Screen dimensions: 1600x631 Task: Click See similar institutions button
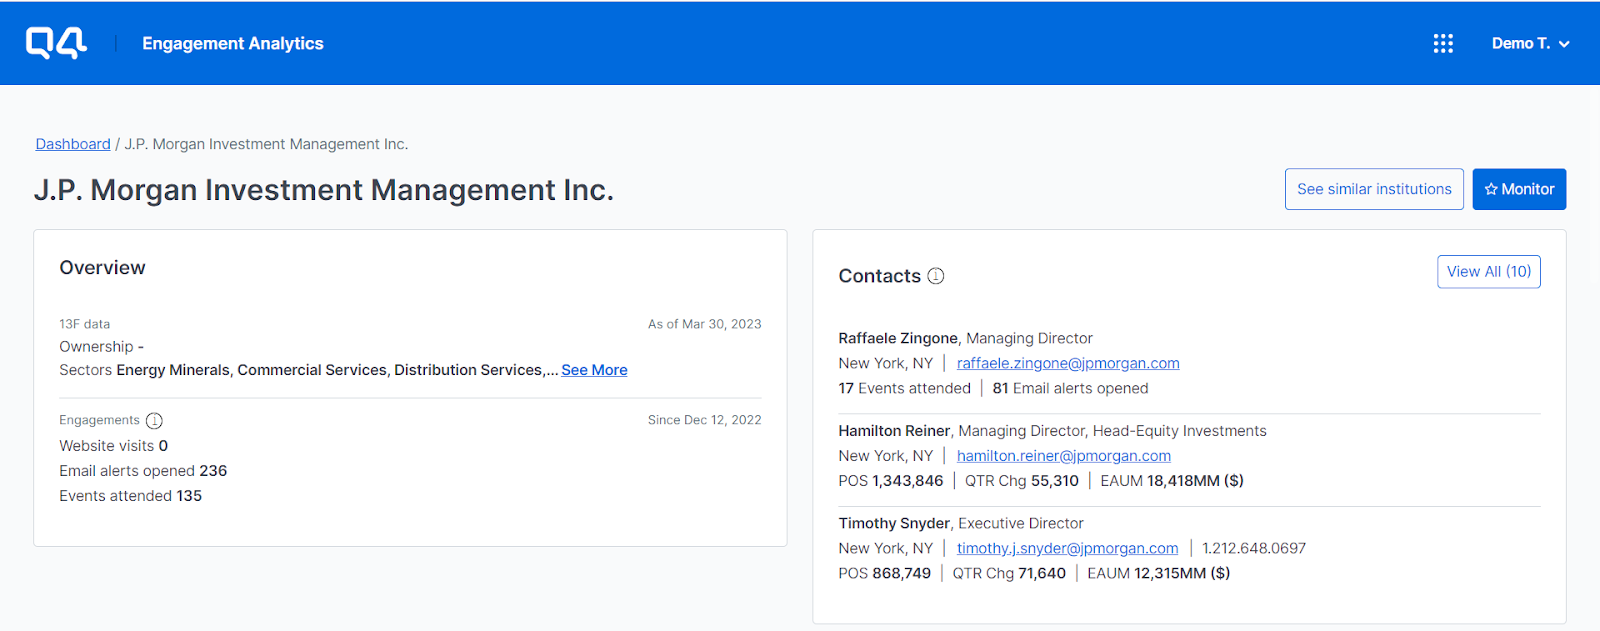tap(1374, 189)
